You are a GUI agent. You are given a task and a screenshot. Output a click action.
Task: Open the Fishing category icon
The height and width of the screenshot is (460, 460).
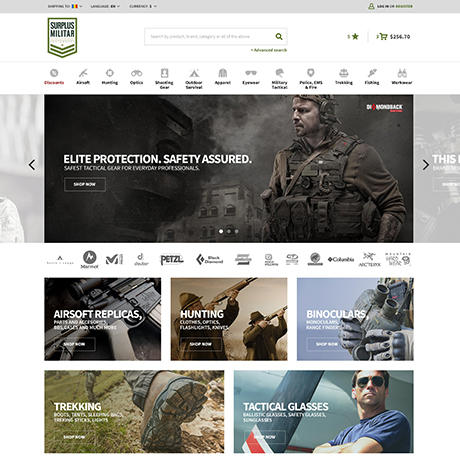tap(372, 73)
